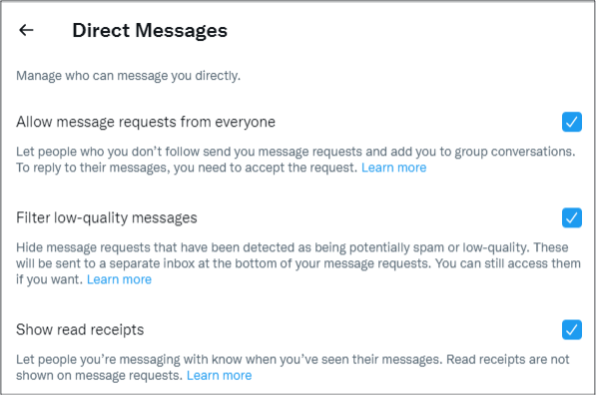Click the 'Filter low-quality messages' label
The image size is (596, 396).
(107, 218)
